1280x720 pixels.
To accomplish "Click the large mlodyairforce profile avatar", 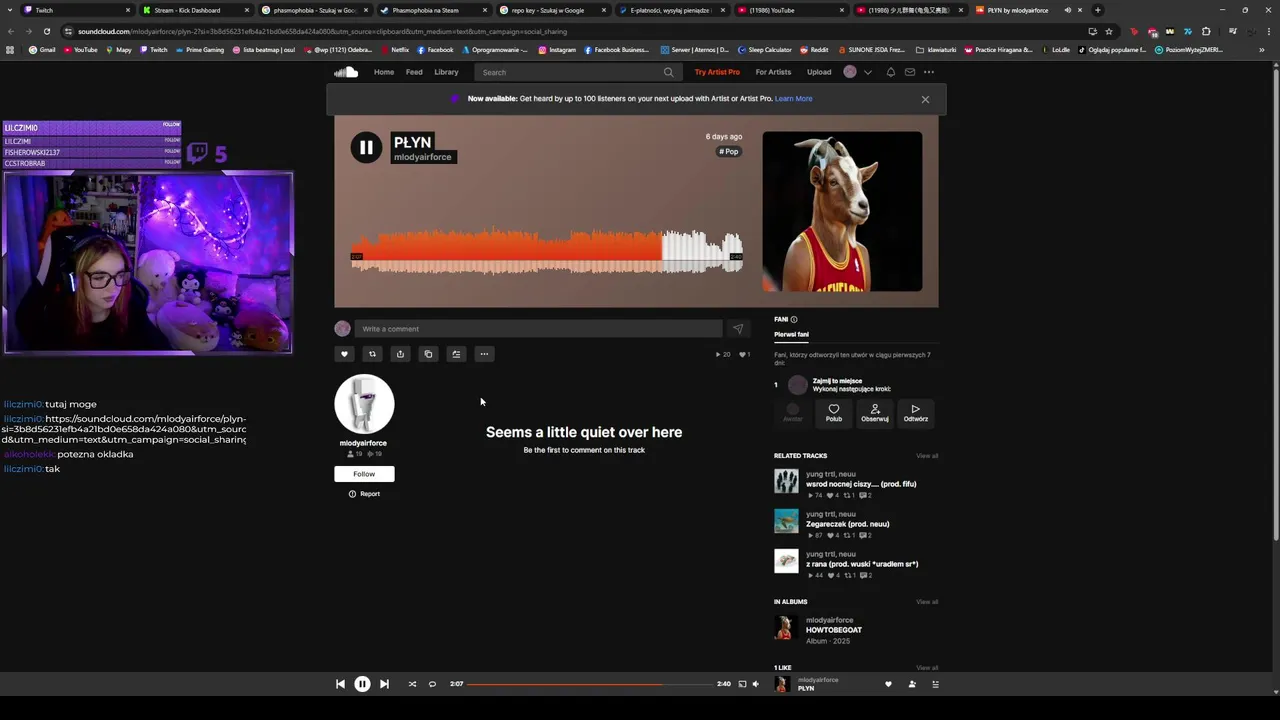I will point(364,404).
